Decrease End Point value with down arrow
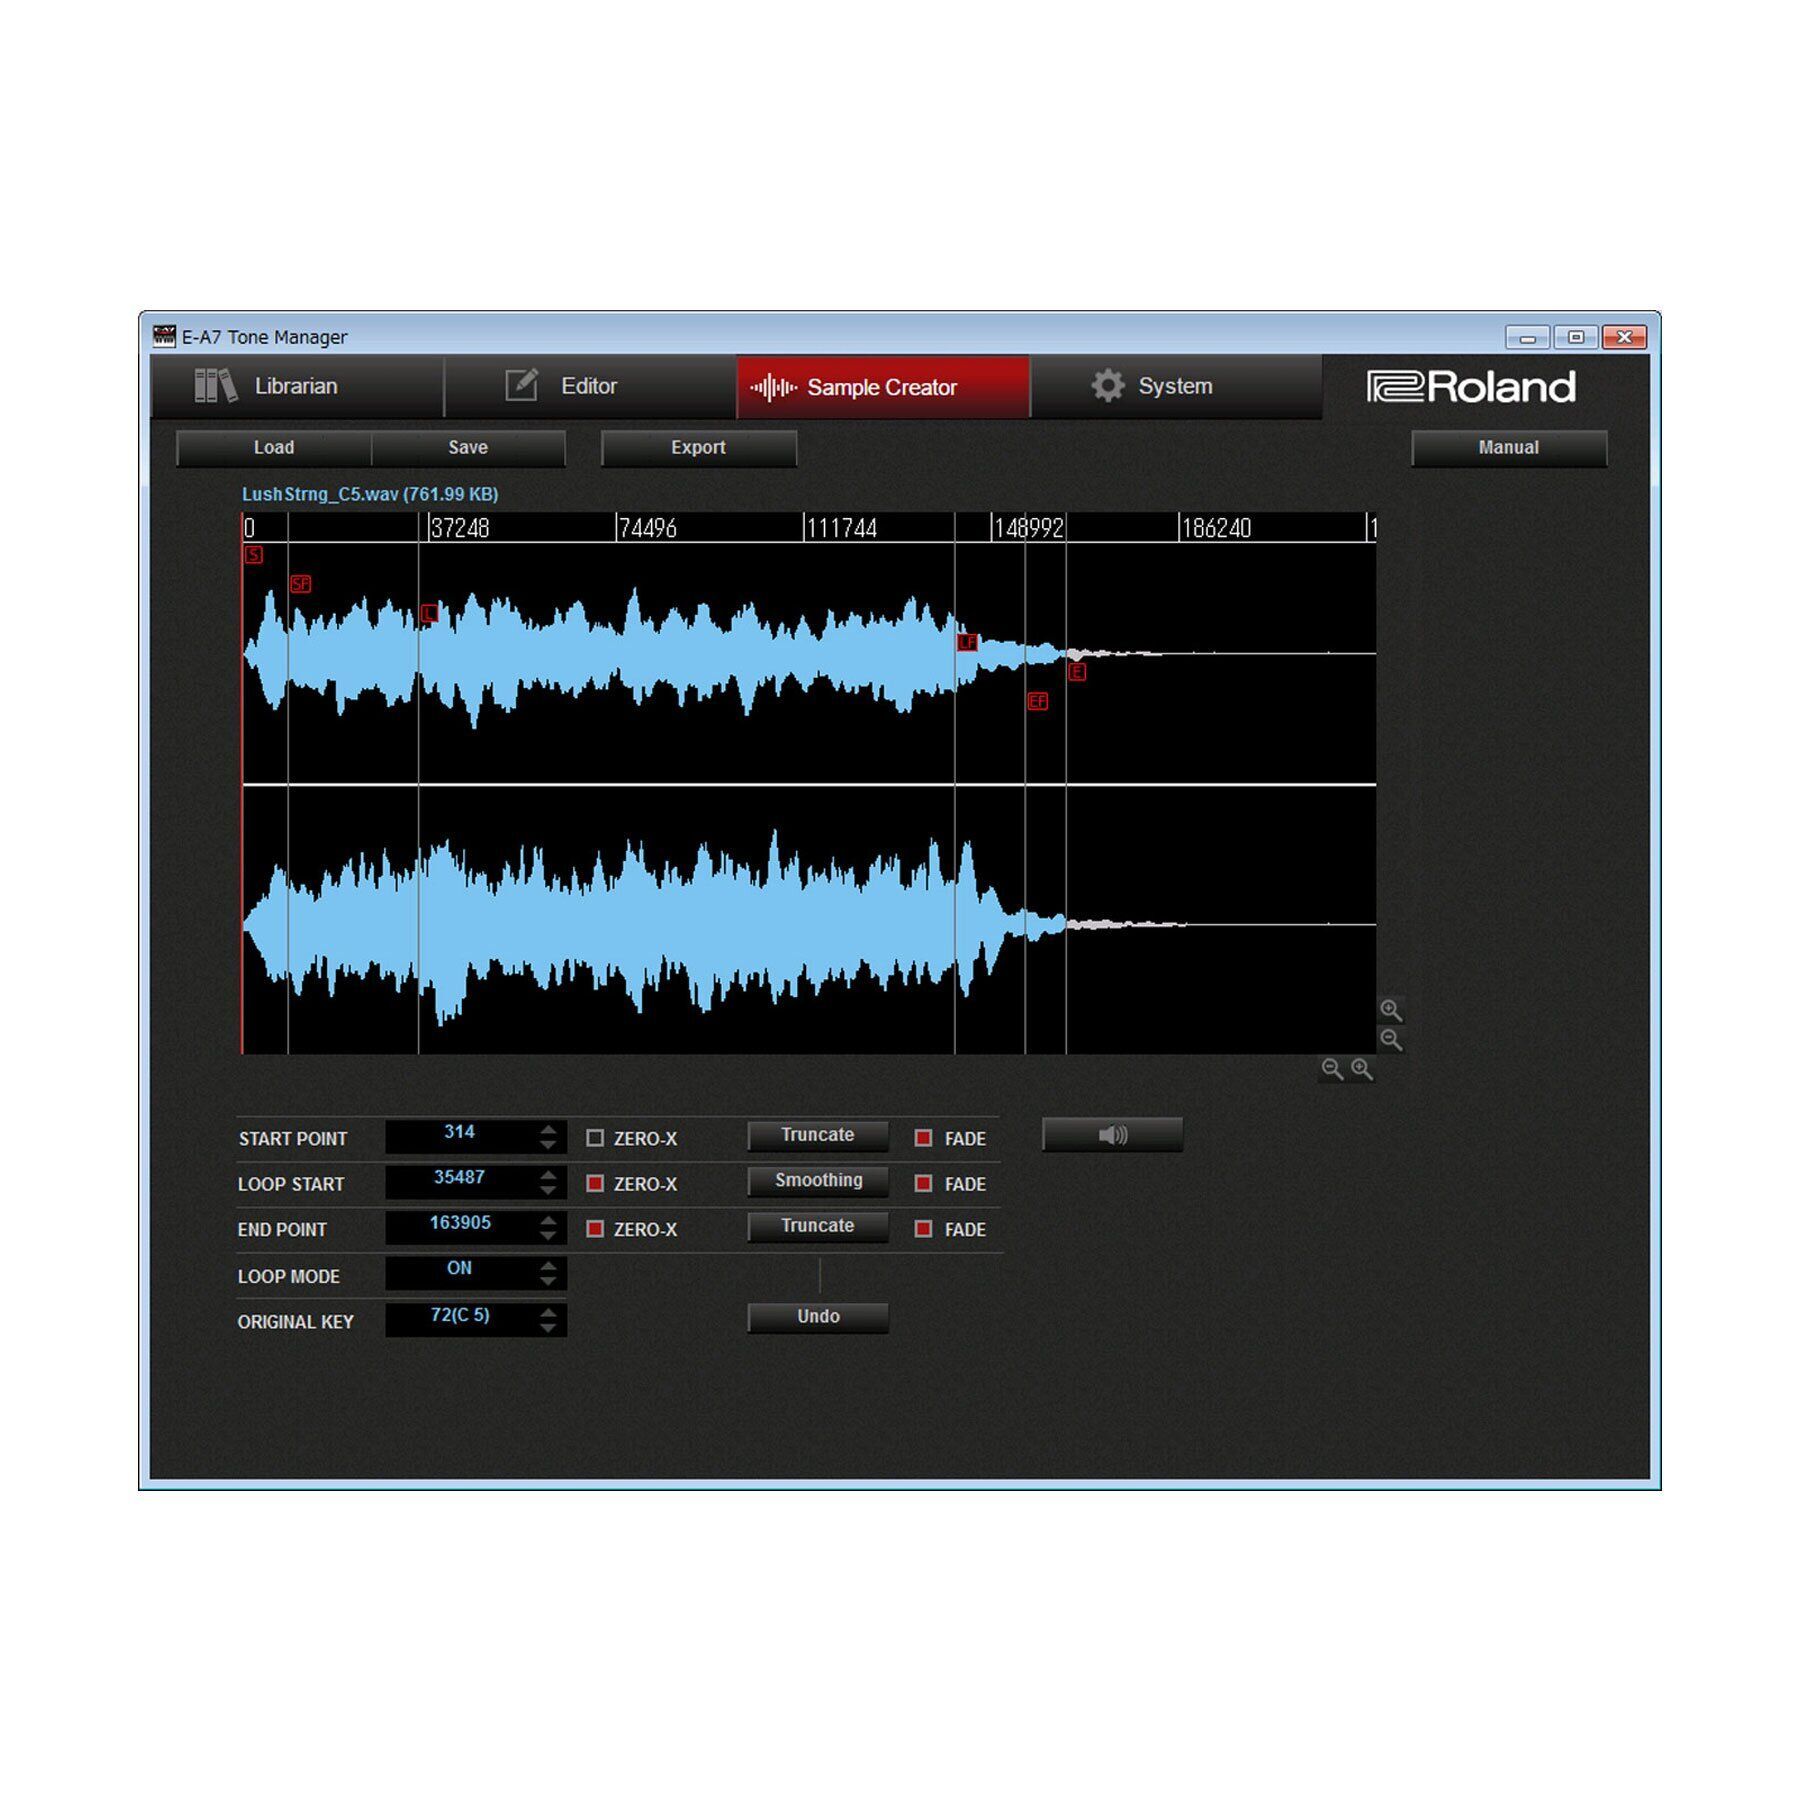 point(548,1237)
